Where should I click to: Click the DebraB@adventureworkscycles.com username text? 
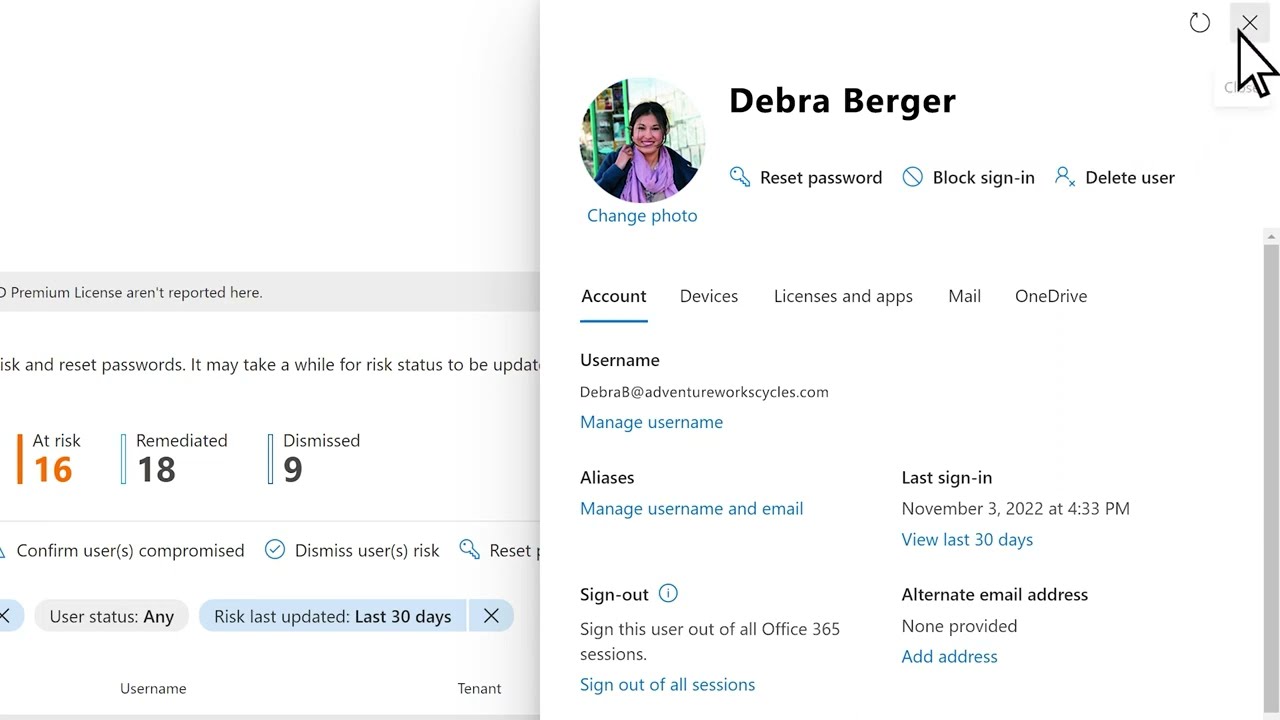pos(704,392)
